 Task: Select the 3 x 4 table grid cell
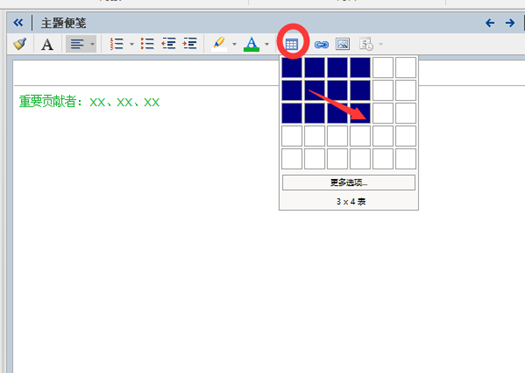tap(360, 113)
